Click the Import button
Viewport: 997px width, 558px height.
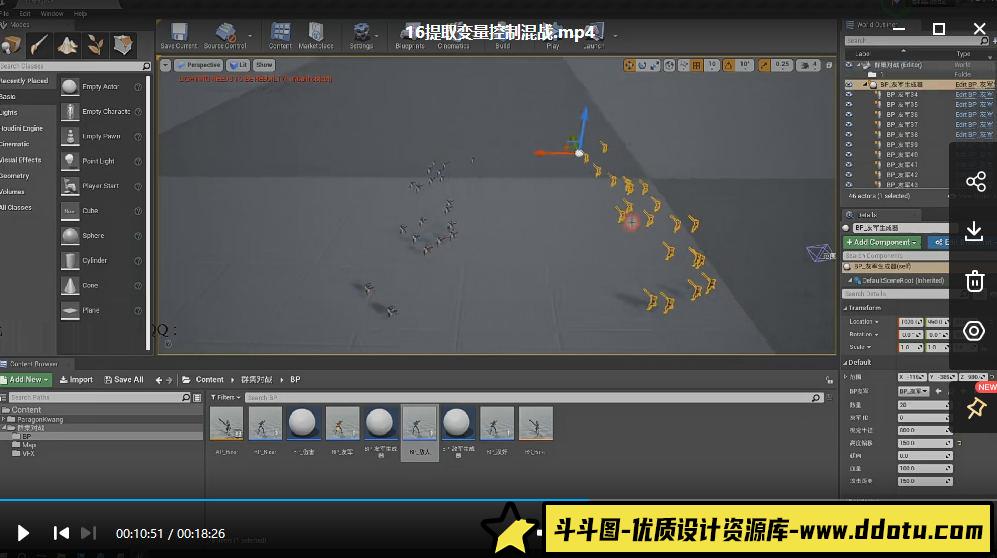point(76,379)
